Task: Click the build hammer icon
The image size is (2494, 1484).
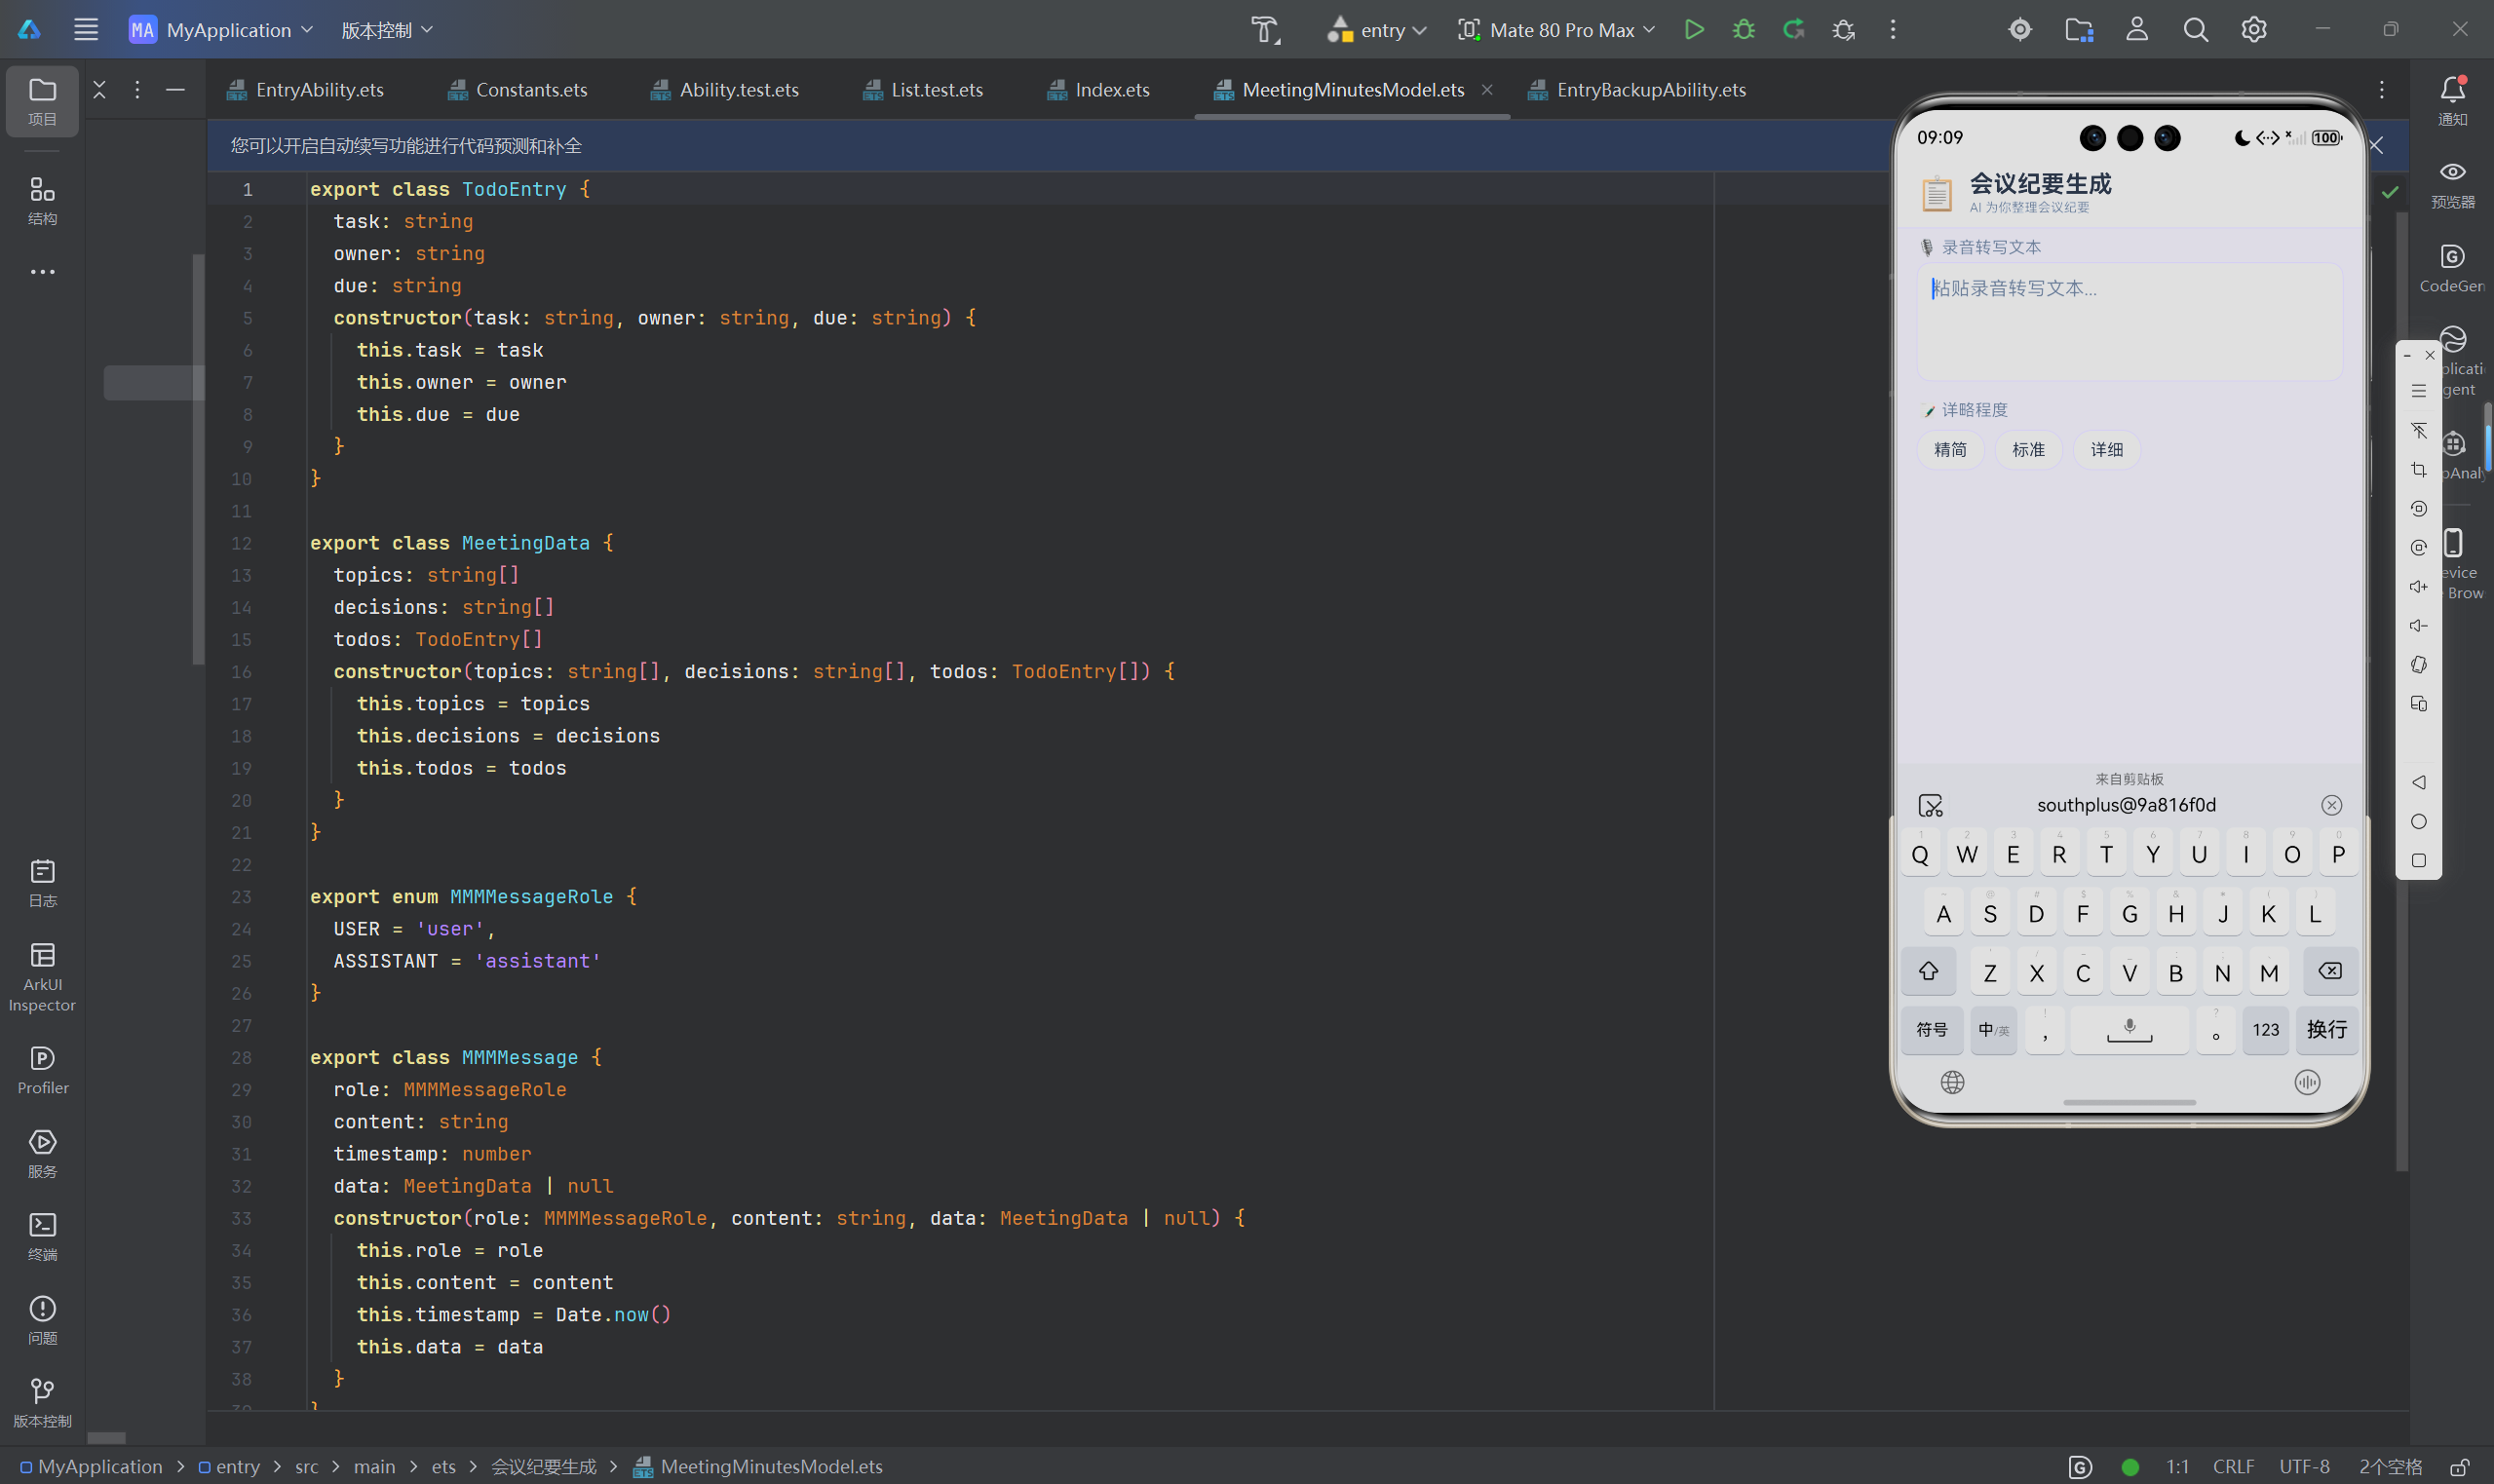Action: pos(1265,30)
